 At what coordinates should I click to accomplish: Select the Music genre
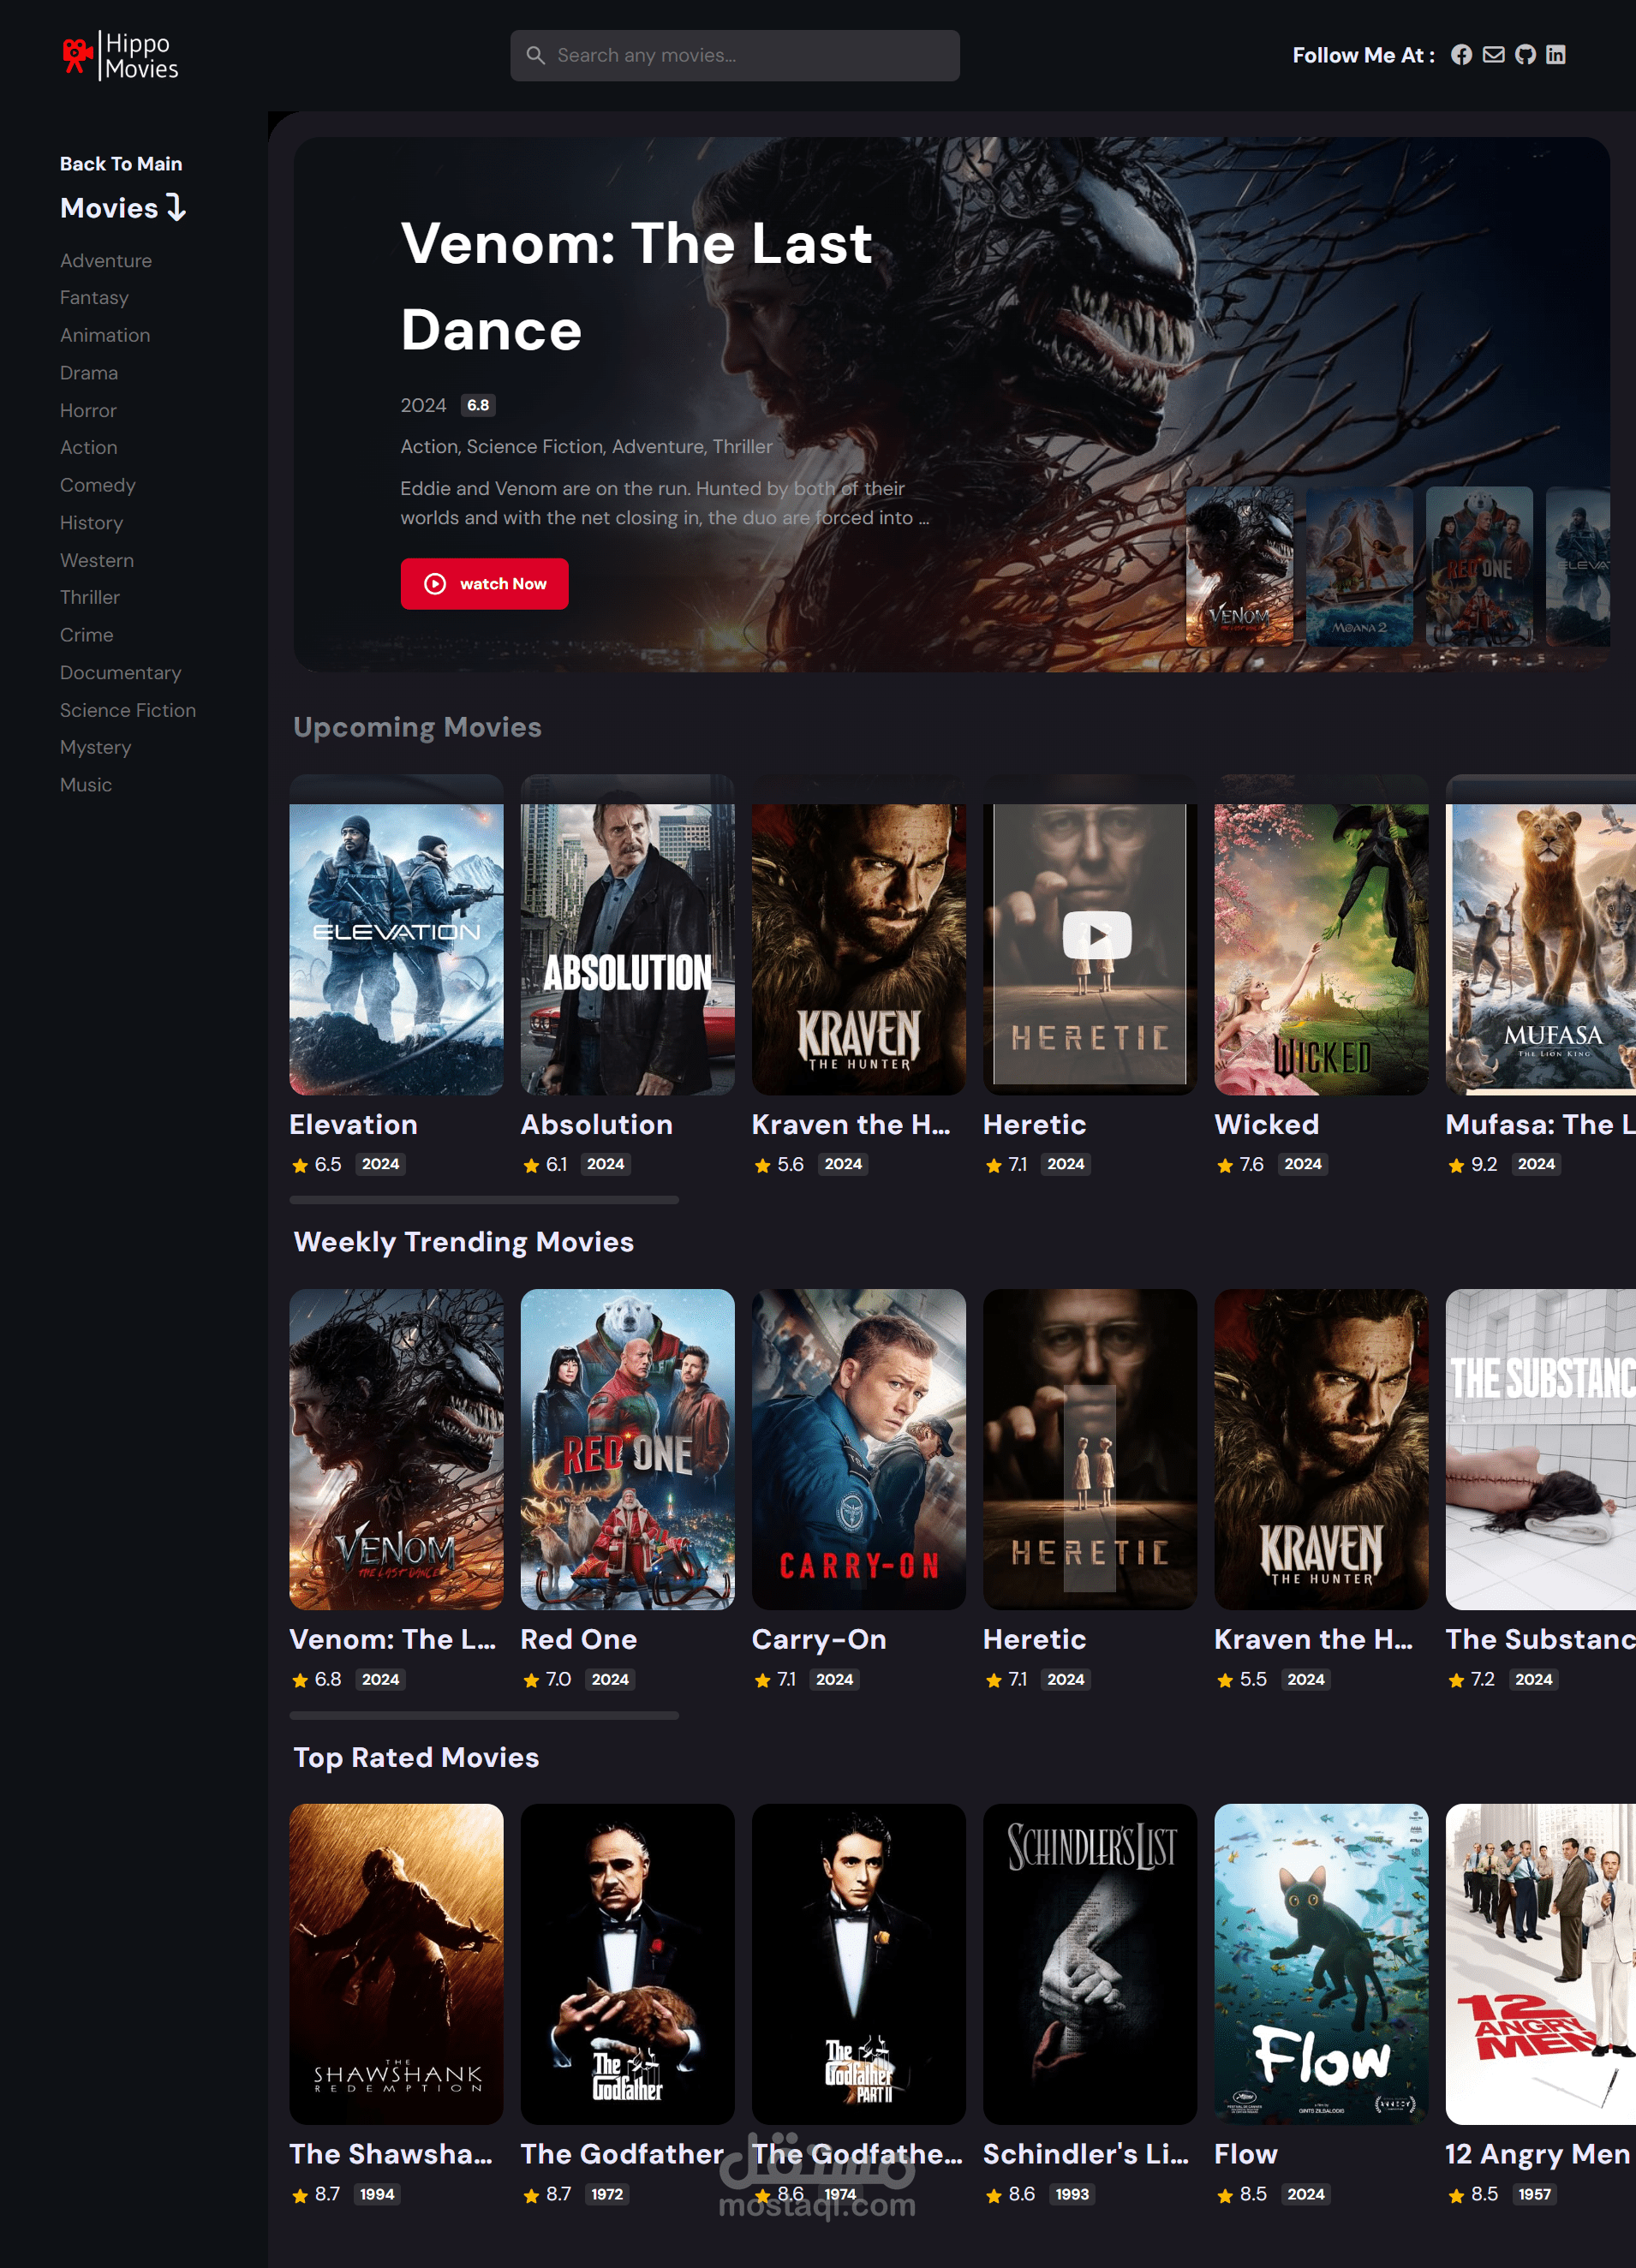(86, 785)
